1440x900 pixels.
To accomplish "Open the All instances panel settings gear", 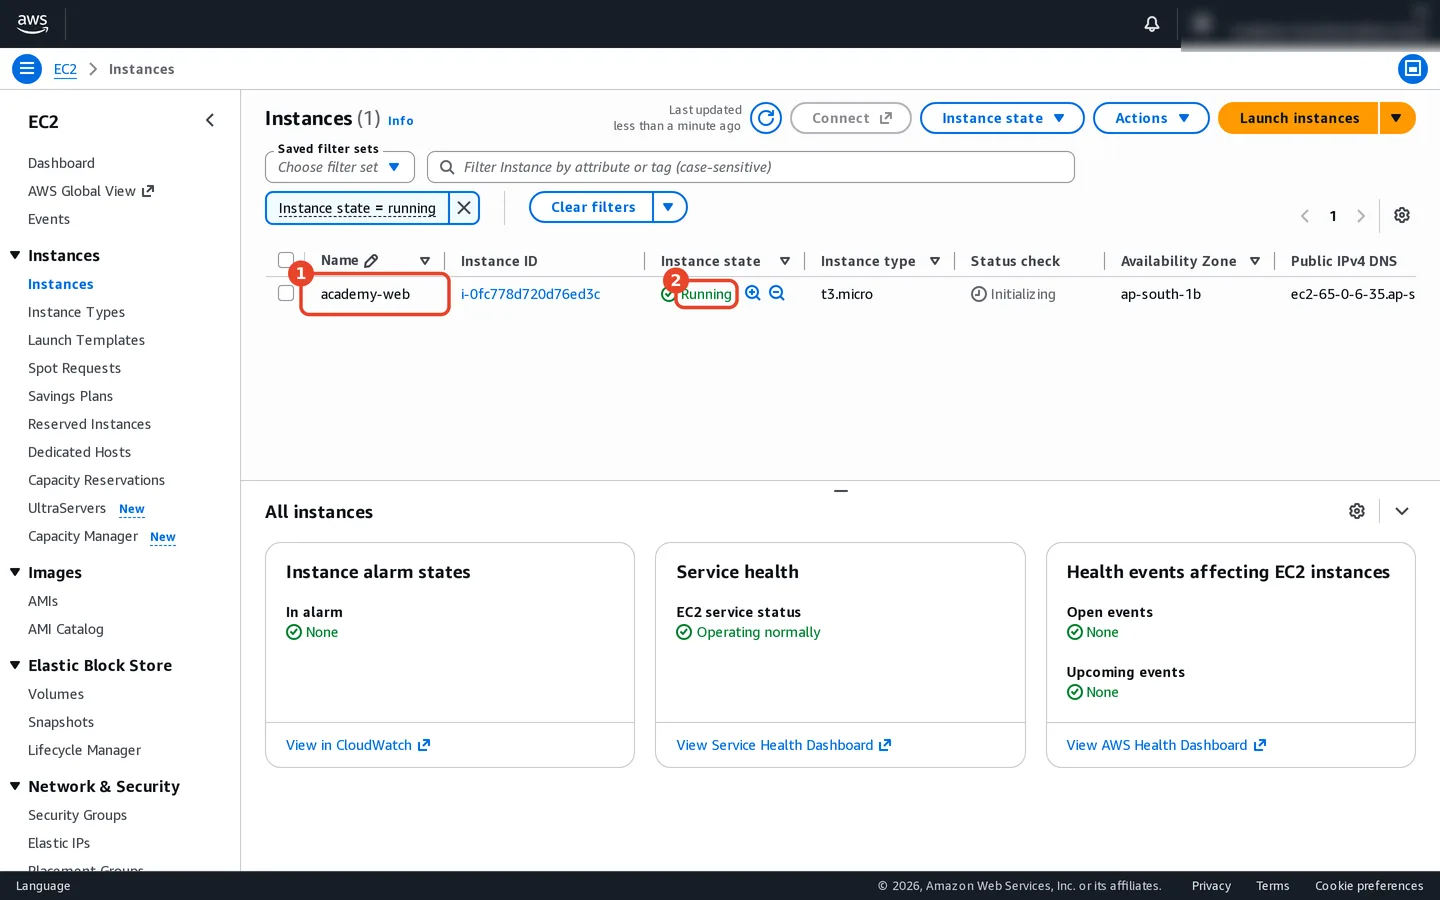I will click(1357, 511).
